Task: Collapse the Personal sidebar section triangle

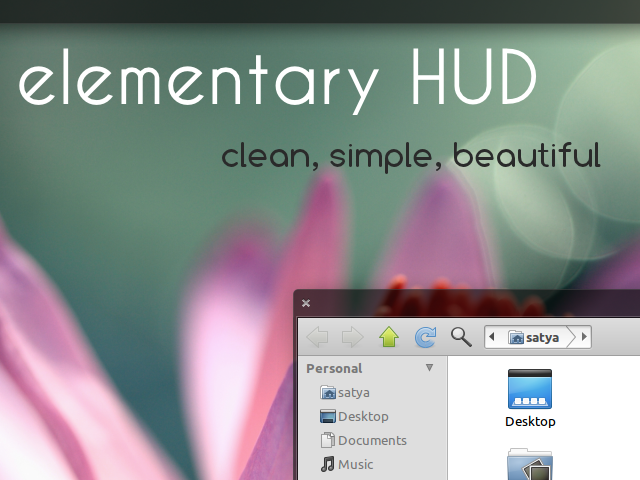Action: pos(429,368)
